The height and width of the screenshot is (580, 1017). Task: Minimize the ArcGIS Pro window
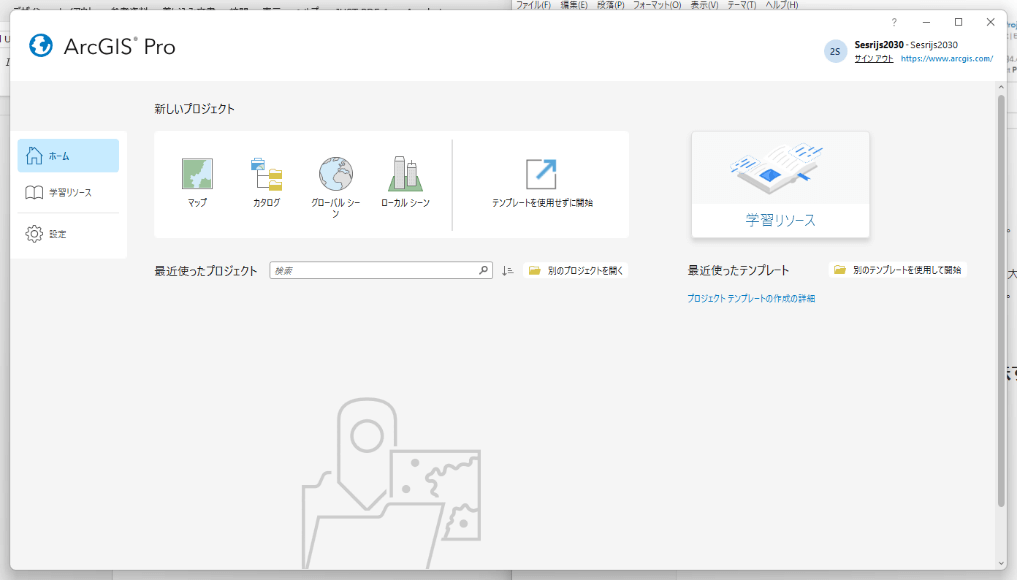pyautogui.click(x=926, y=22)
